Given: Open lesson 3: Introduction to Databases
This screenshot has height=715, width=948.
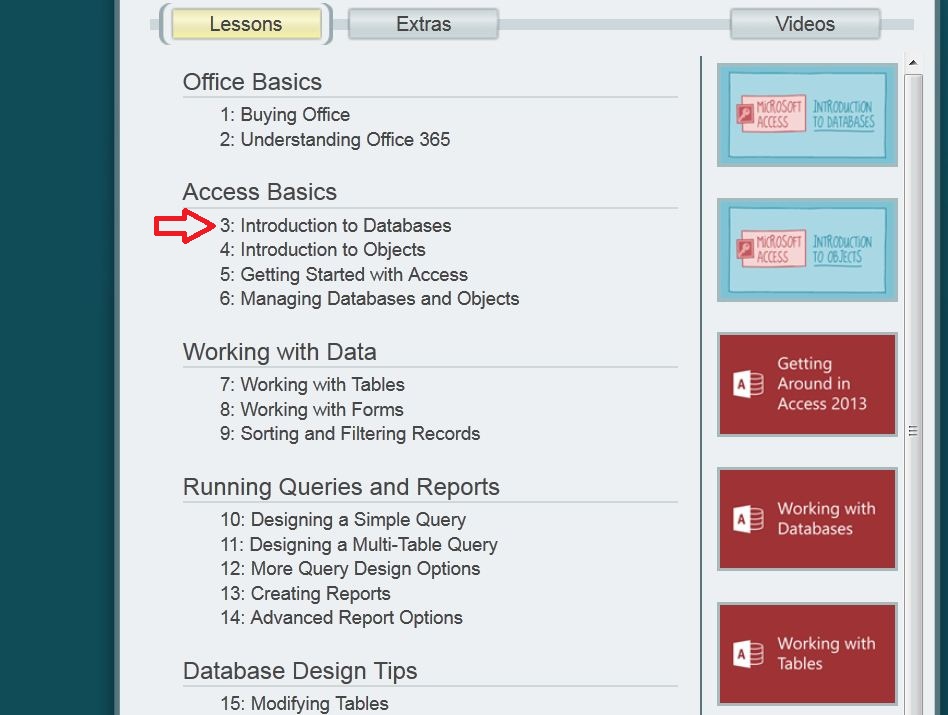Looking at the screenshot, I should coord(336,225).
